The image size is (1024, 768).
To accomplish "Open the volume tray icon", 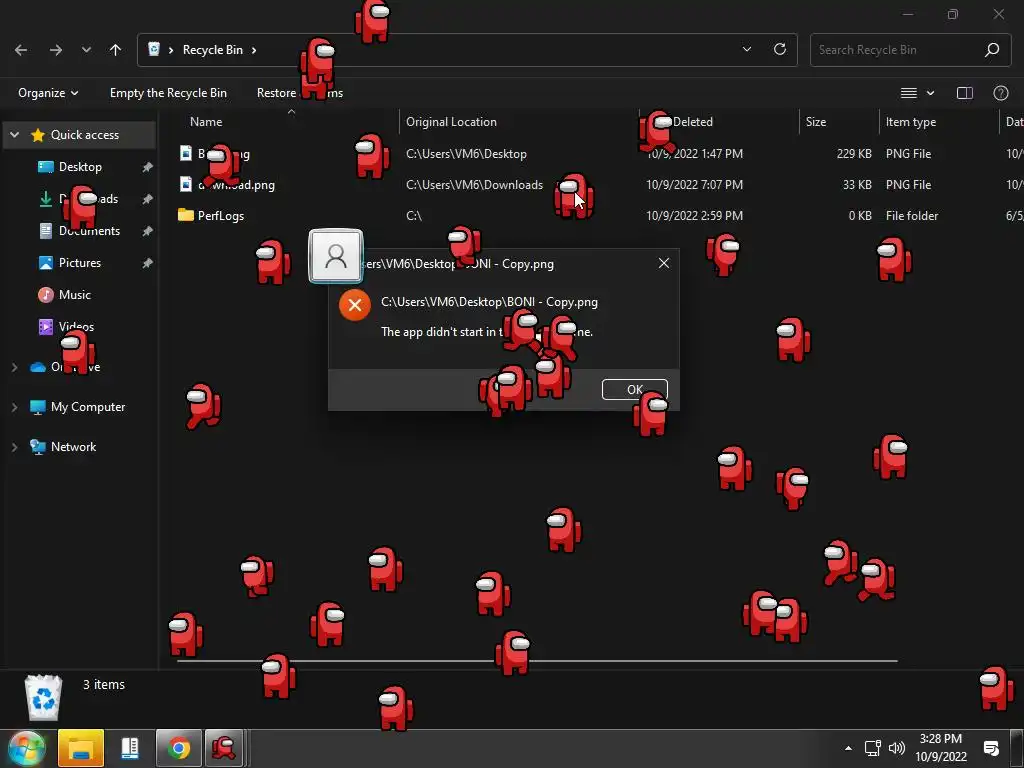I will pyautogui.click(x=897, y=748).
